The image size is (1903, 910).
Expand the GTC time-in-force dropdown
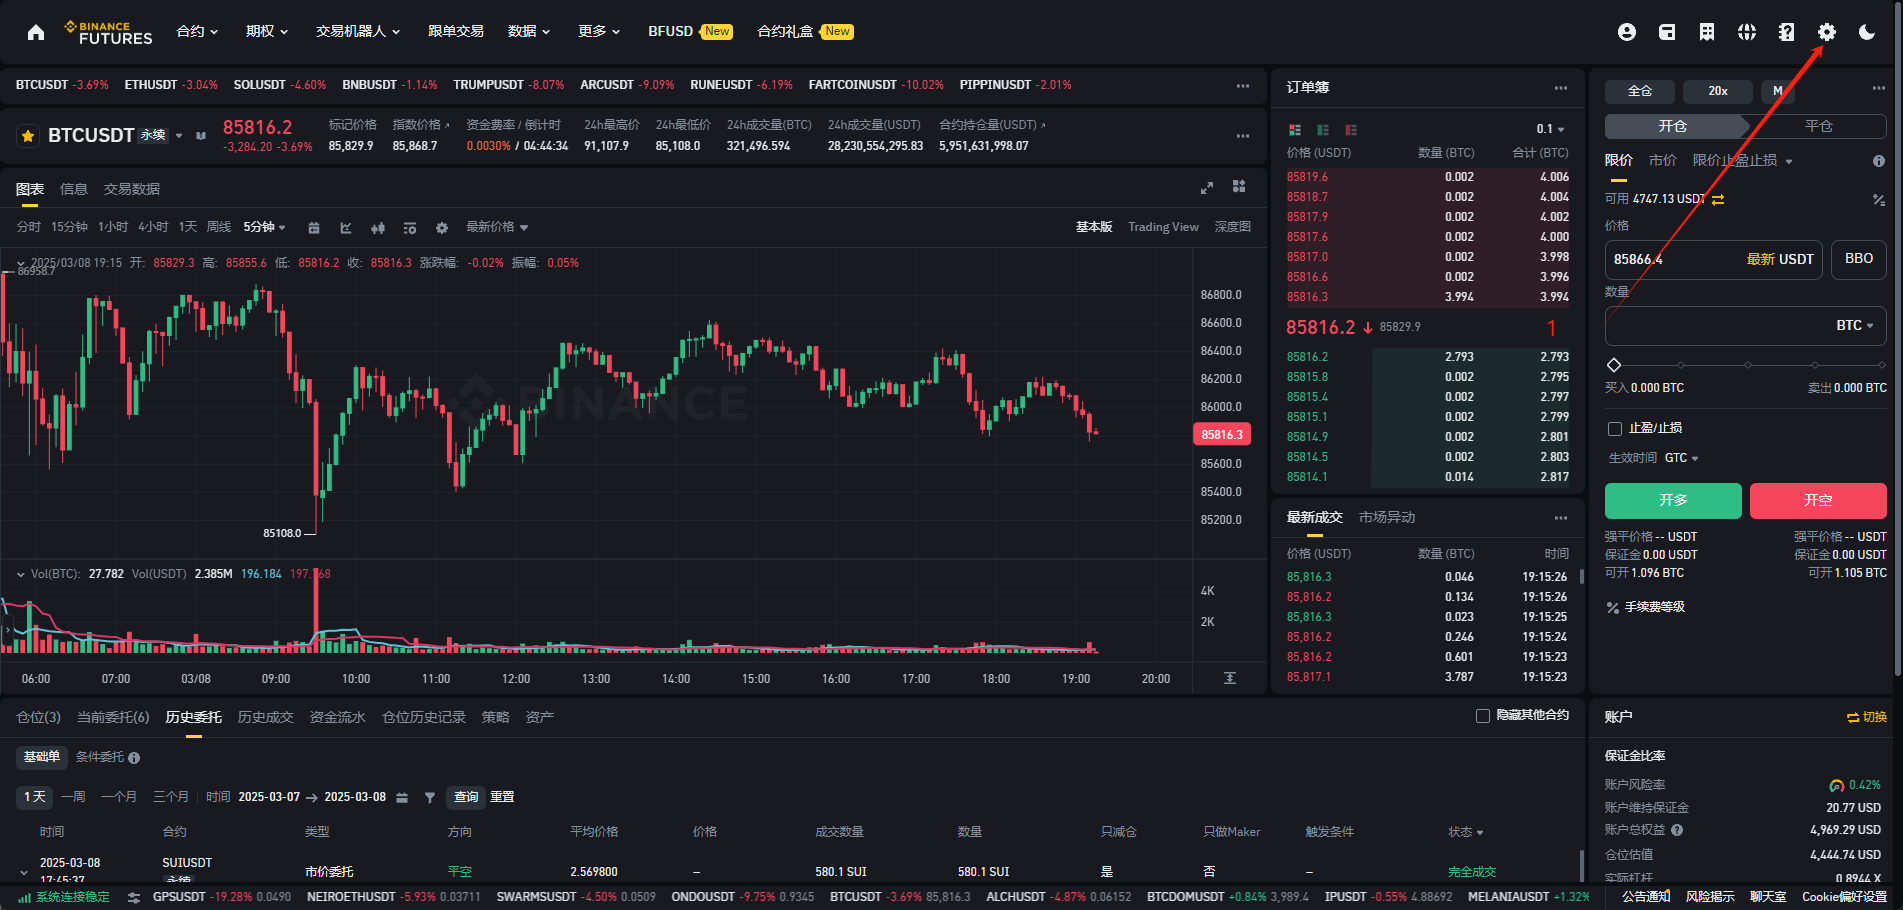[1681, 458]
